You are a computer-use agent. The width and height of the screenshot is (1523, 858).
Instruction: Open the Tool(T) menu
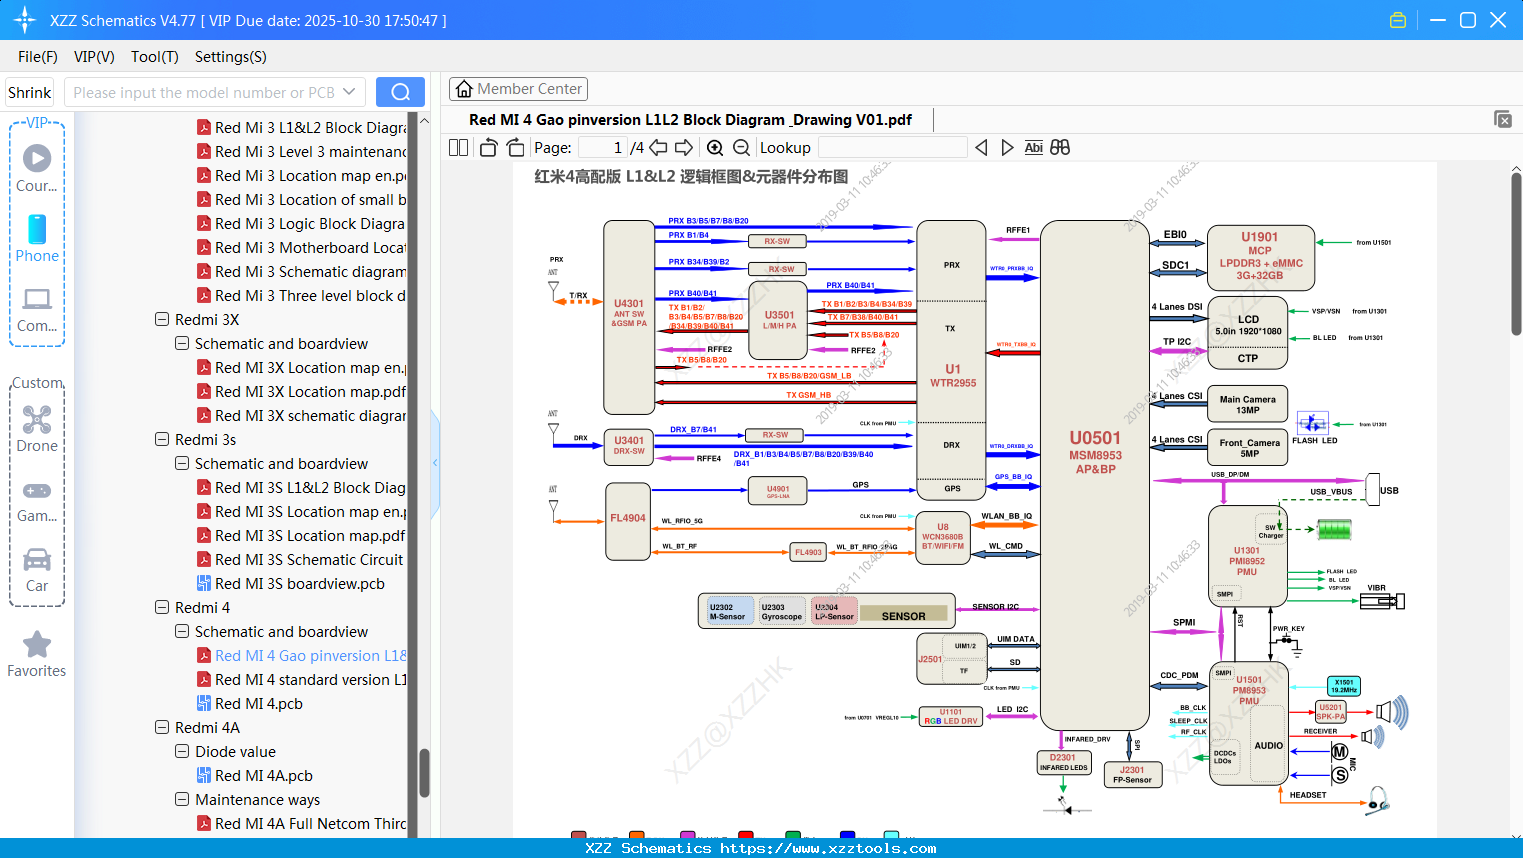[x=154, y=57]
